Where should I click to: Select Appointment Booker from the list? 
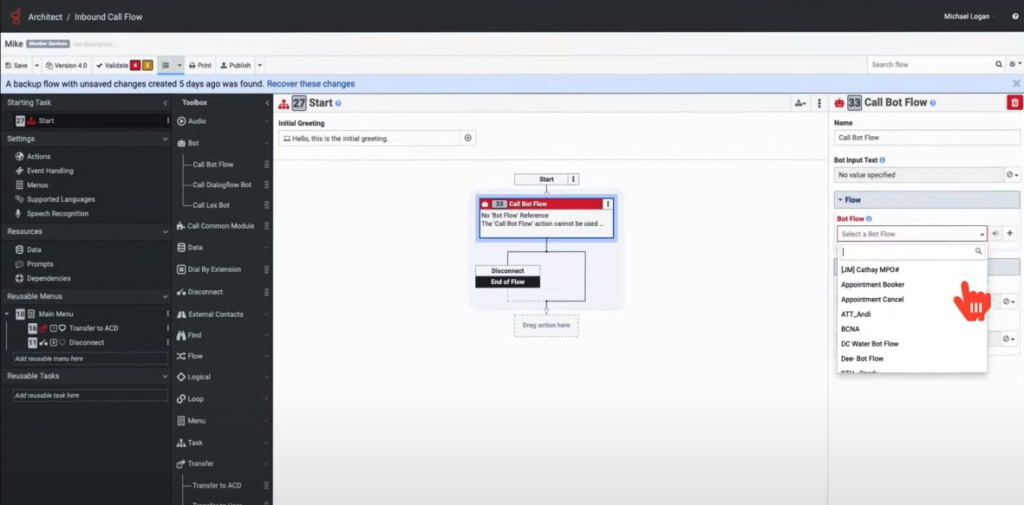pos(872,285)
